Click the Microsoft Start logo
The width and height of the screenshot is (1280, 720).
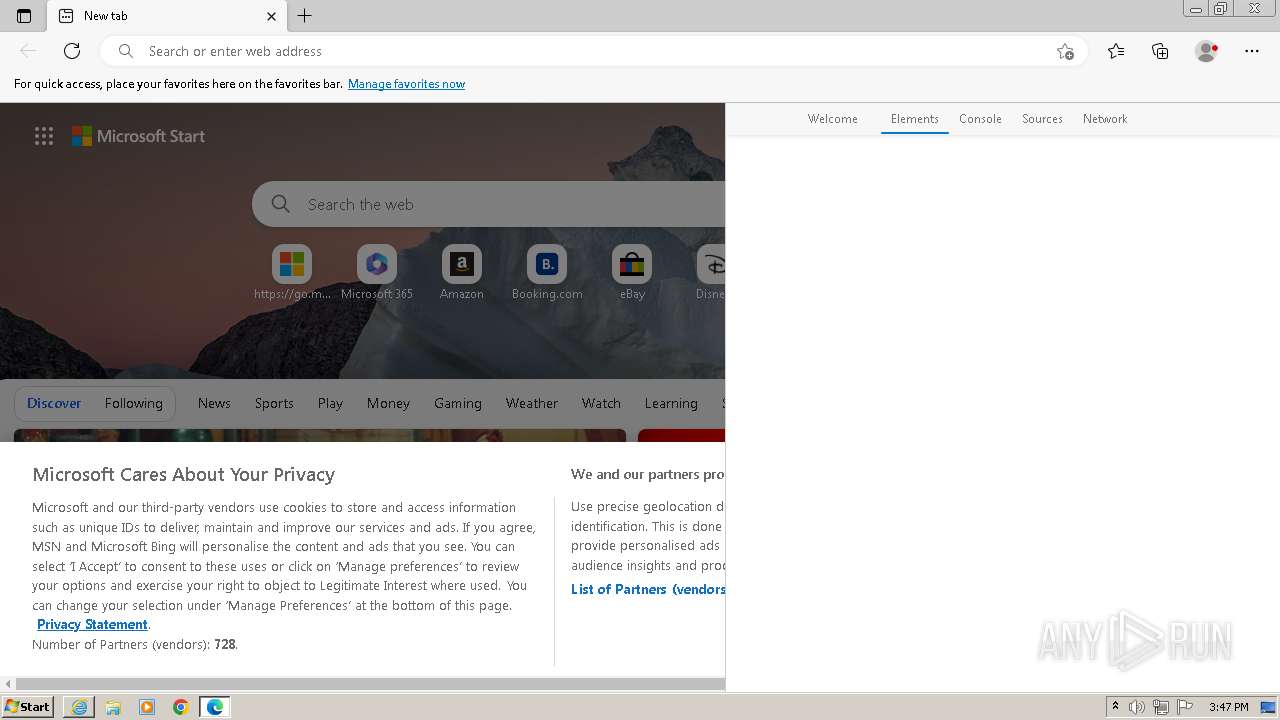138,136
